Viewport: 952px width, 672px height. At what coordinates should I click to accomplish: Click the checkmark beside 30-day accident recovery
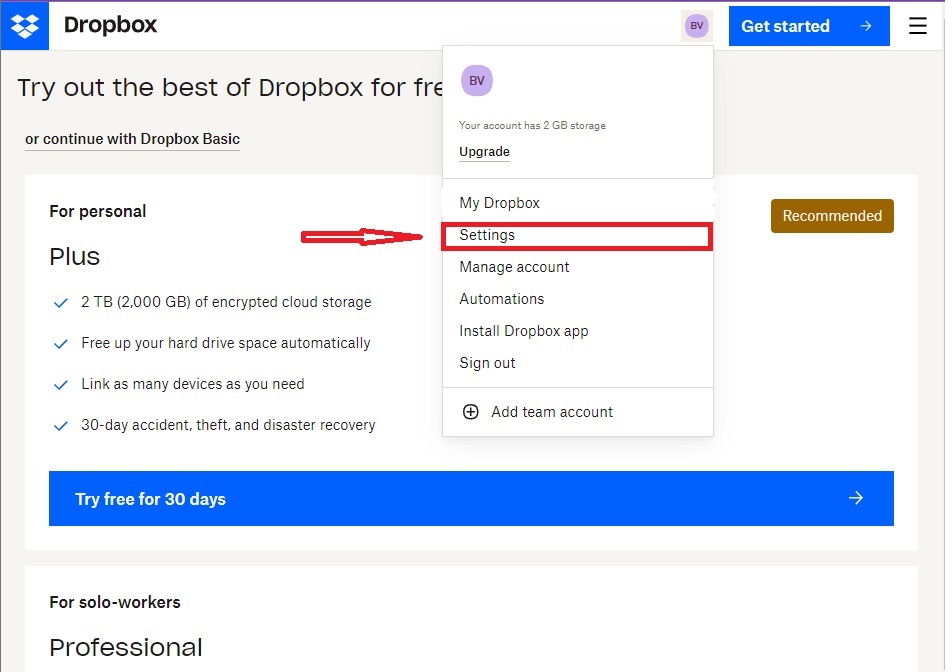(x=61, y=426)
